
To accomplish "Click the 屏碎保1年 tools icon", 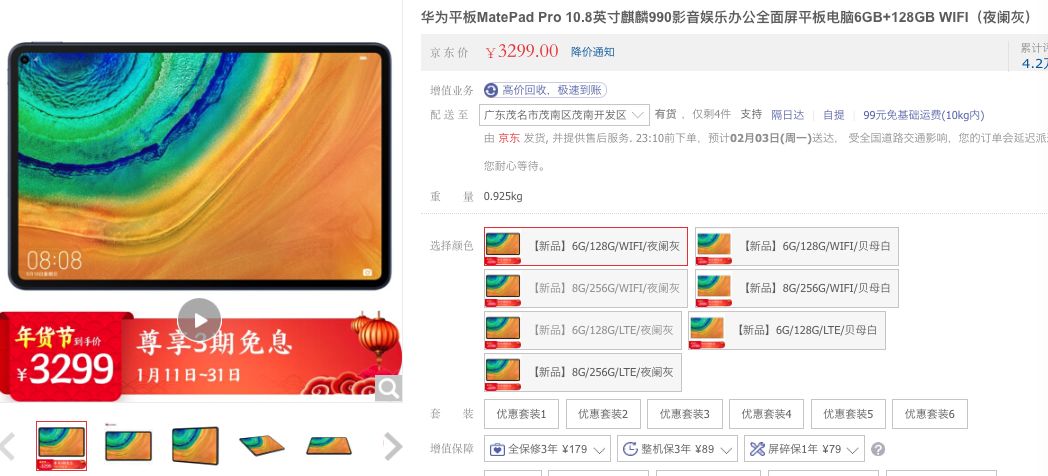I will (757, 449).
